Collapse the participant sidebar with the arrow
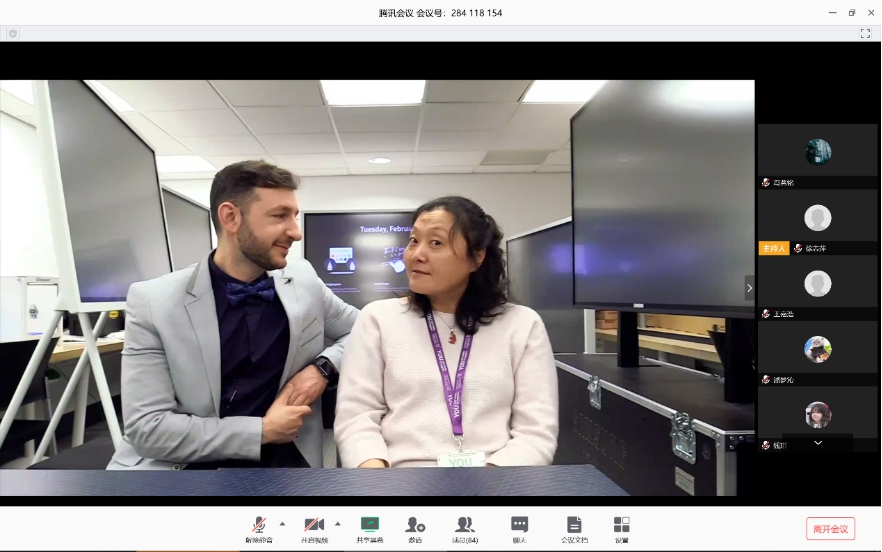Image resolution: width=882 pixels, height=552 pixels. pos(749,287)
